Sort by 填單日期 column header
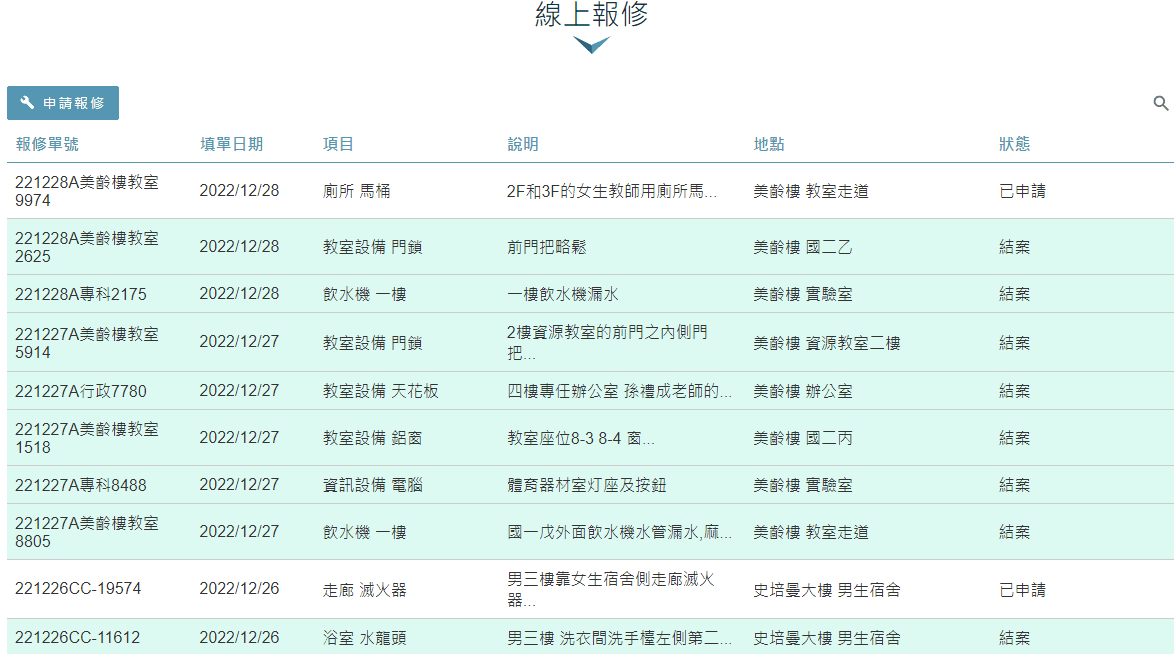 point(231,144)
